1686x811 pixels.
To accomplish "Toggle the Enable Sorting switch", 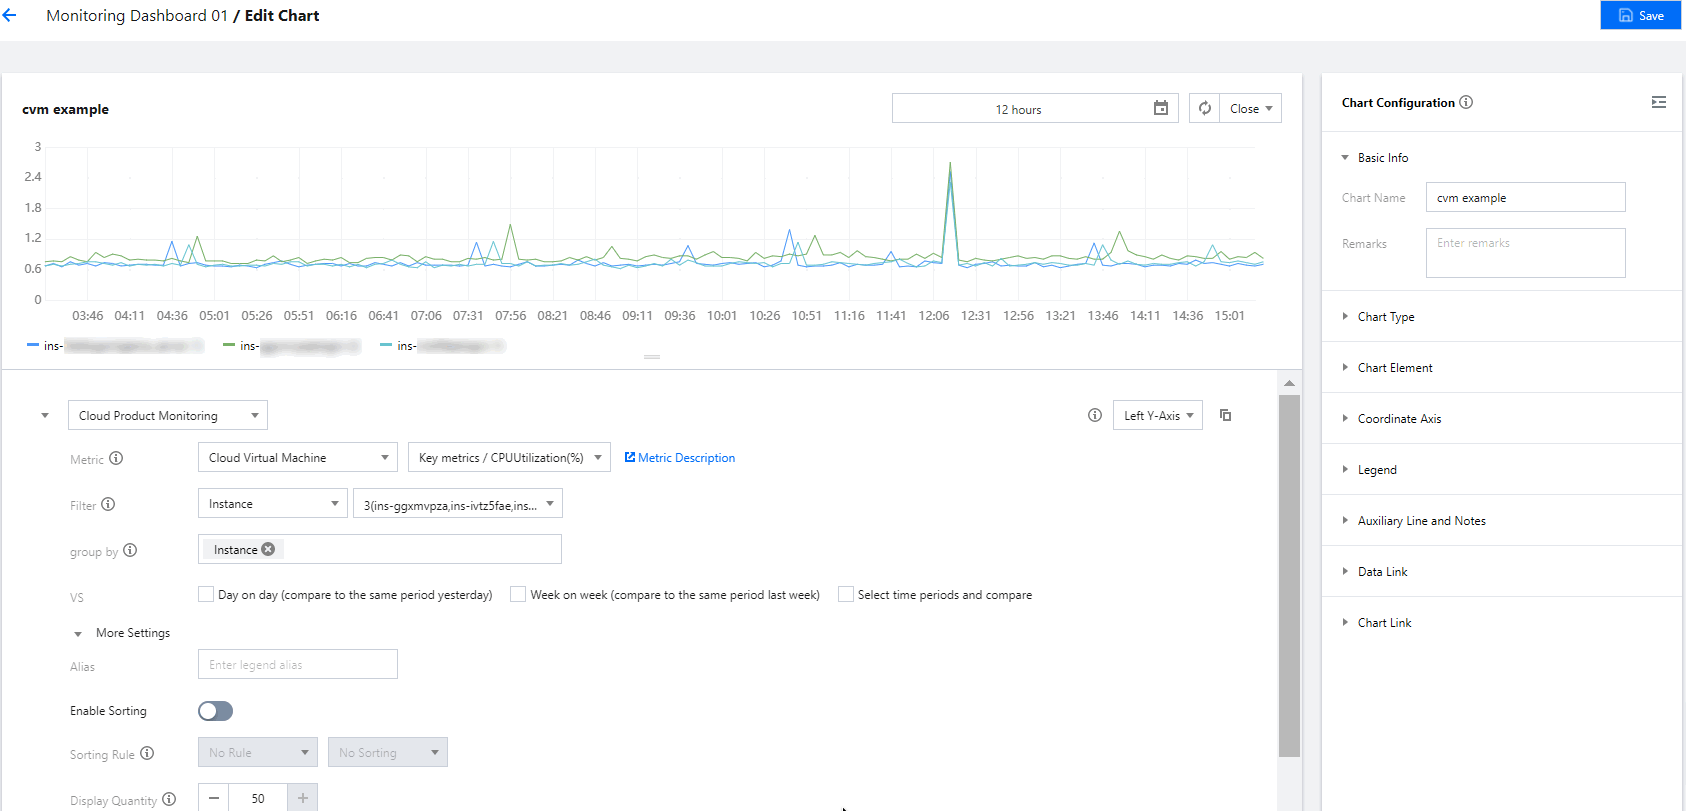I will tap(215, 711).
